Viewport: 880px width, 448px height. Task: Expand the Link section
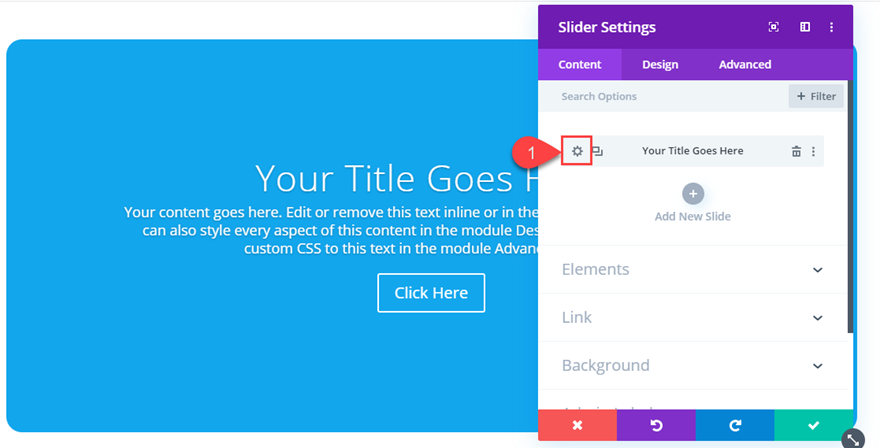tap(817, 318)
